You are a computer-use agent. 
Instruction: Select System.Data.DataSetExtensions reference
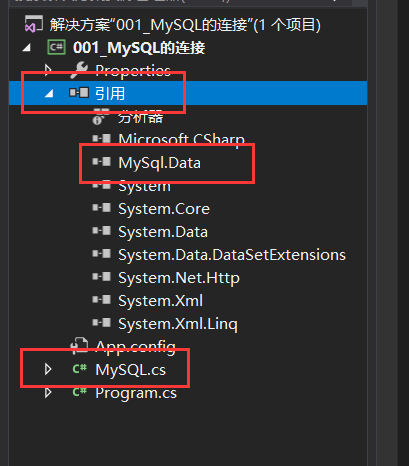pyautogui.click(x=232, y=255)
